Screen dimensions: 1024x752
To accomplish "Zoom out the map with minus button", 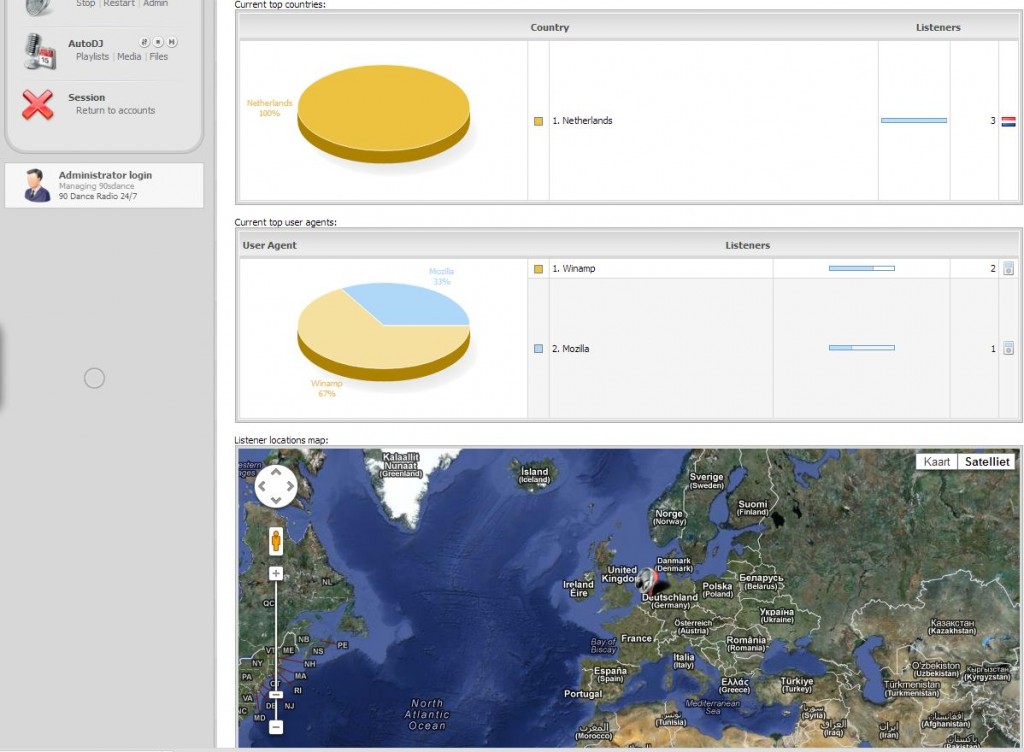I will [x=276, y=727].
